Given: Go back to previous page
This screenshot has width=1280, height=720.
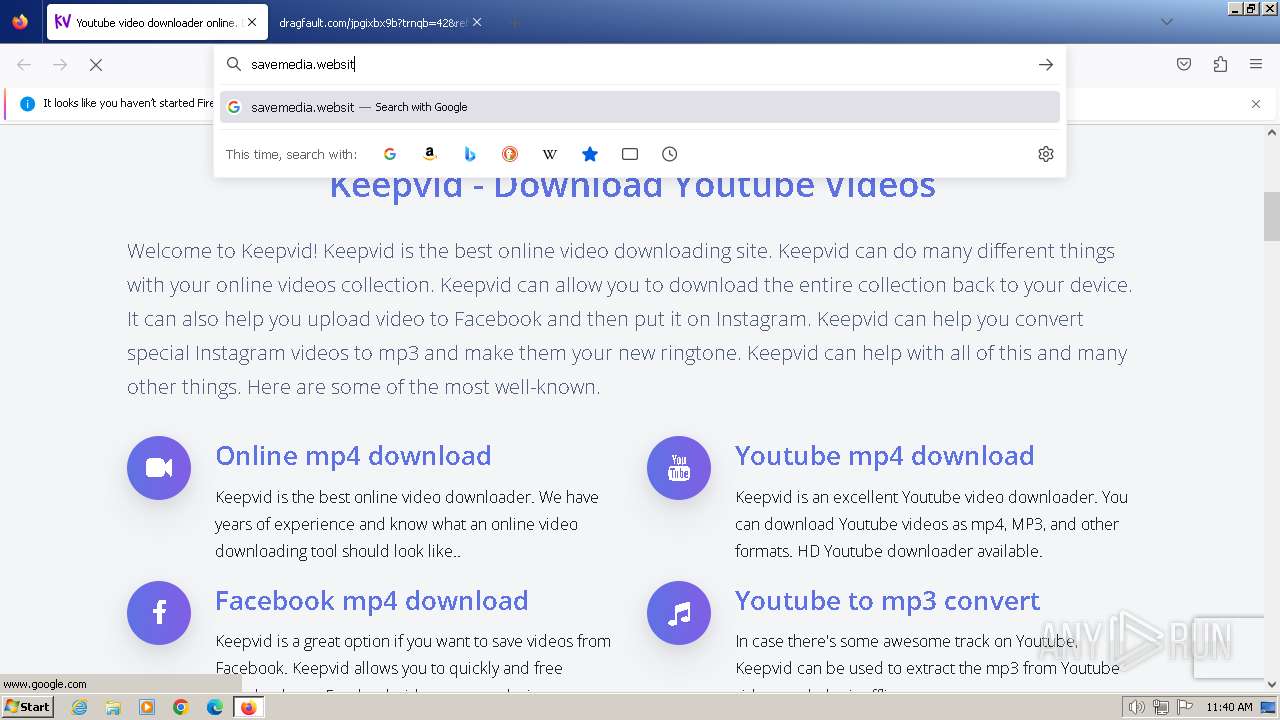Looking at the screenshot, I should click(24, 64).
